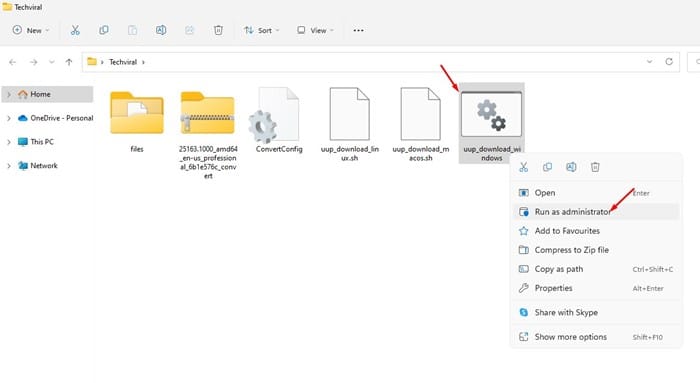Select Home in the navigation pane

click(x=47, y=94)
